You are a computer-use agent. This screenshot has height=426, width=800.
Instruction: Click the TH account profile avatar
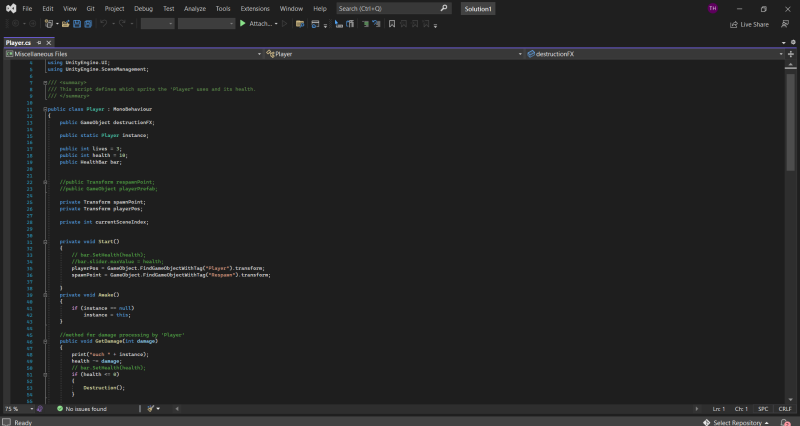pyautogui.click(x=712, y=8)
